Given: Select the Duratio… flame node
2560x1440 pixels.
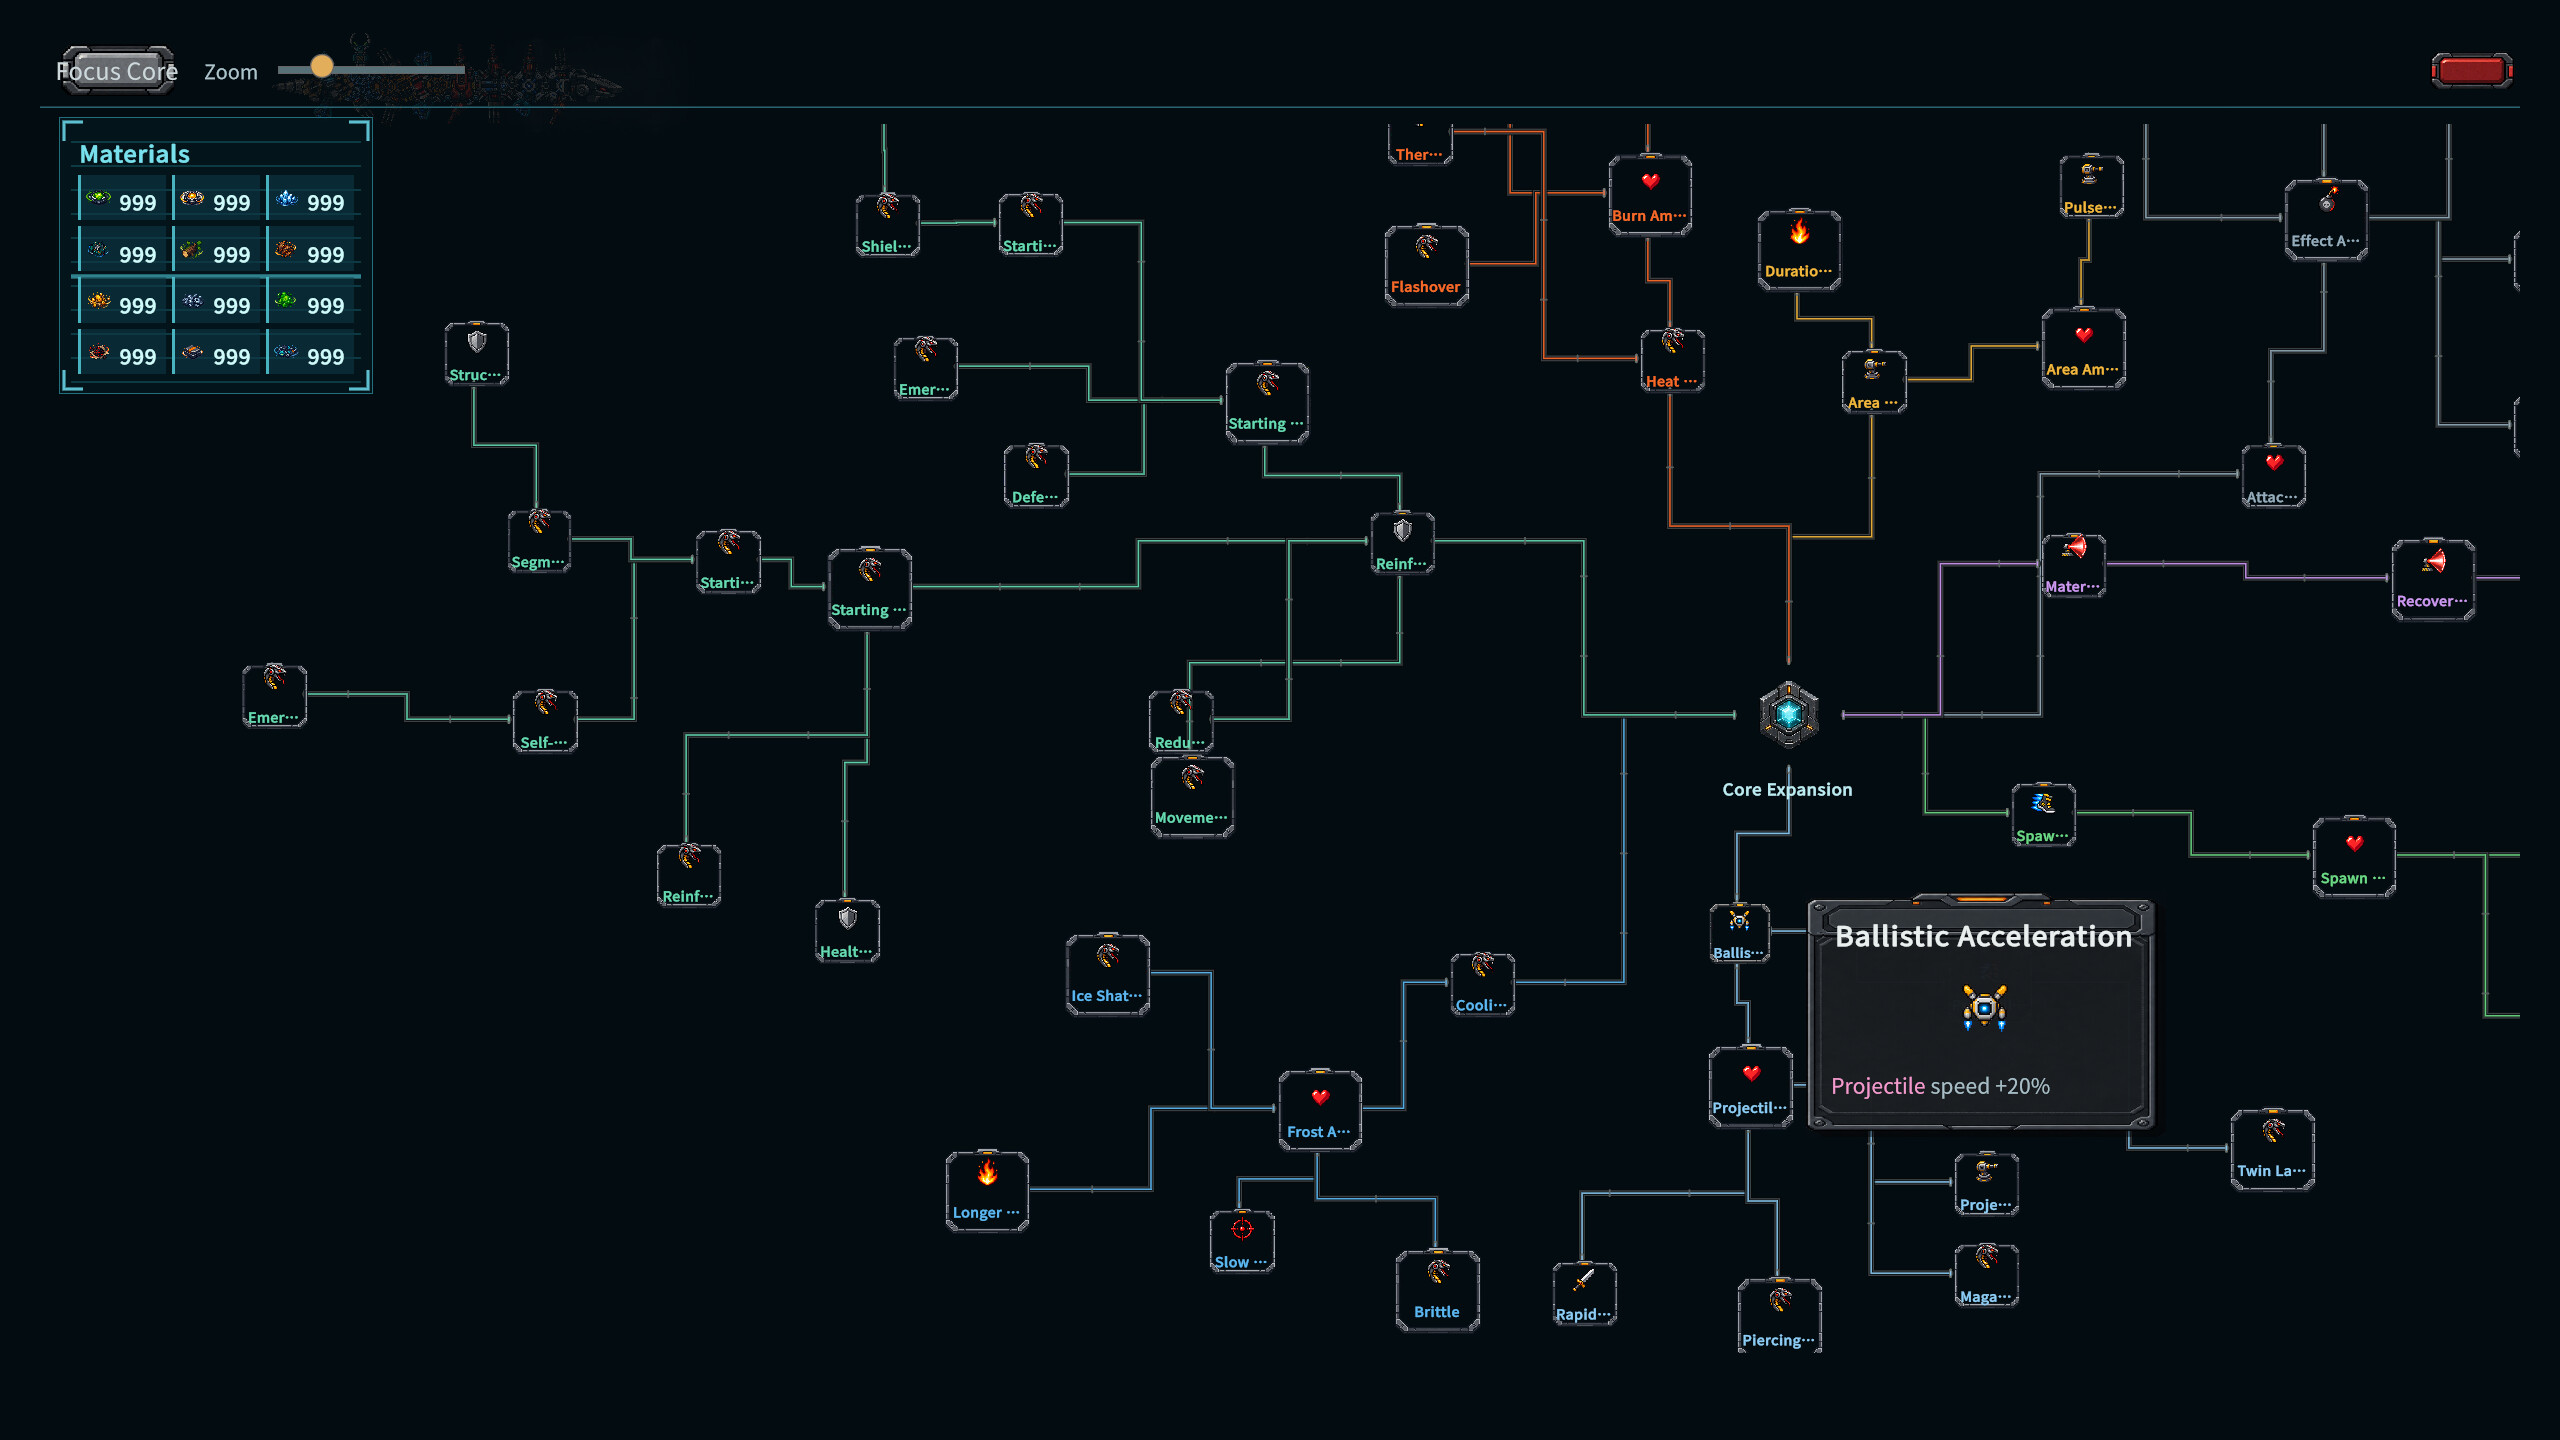Looking at the screenshot, I should pos(1798,250).
